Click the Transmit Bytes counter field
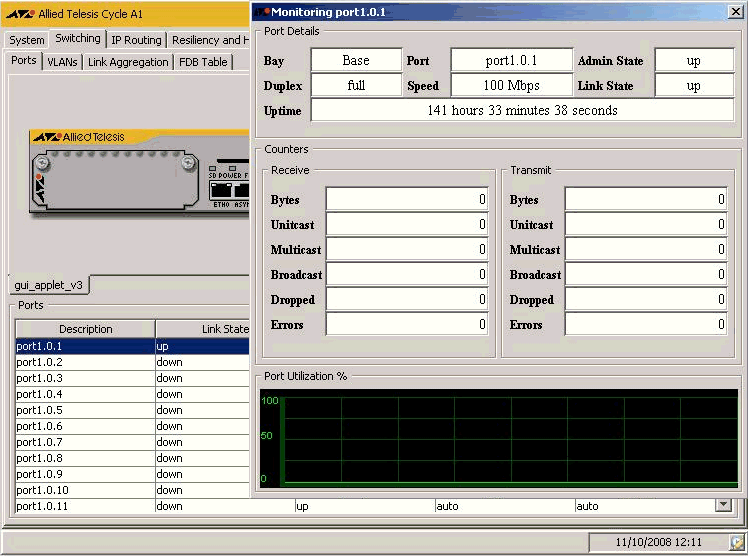 point(646,199)
